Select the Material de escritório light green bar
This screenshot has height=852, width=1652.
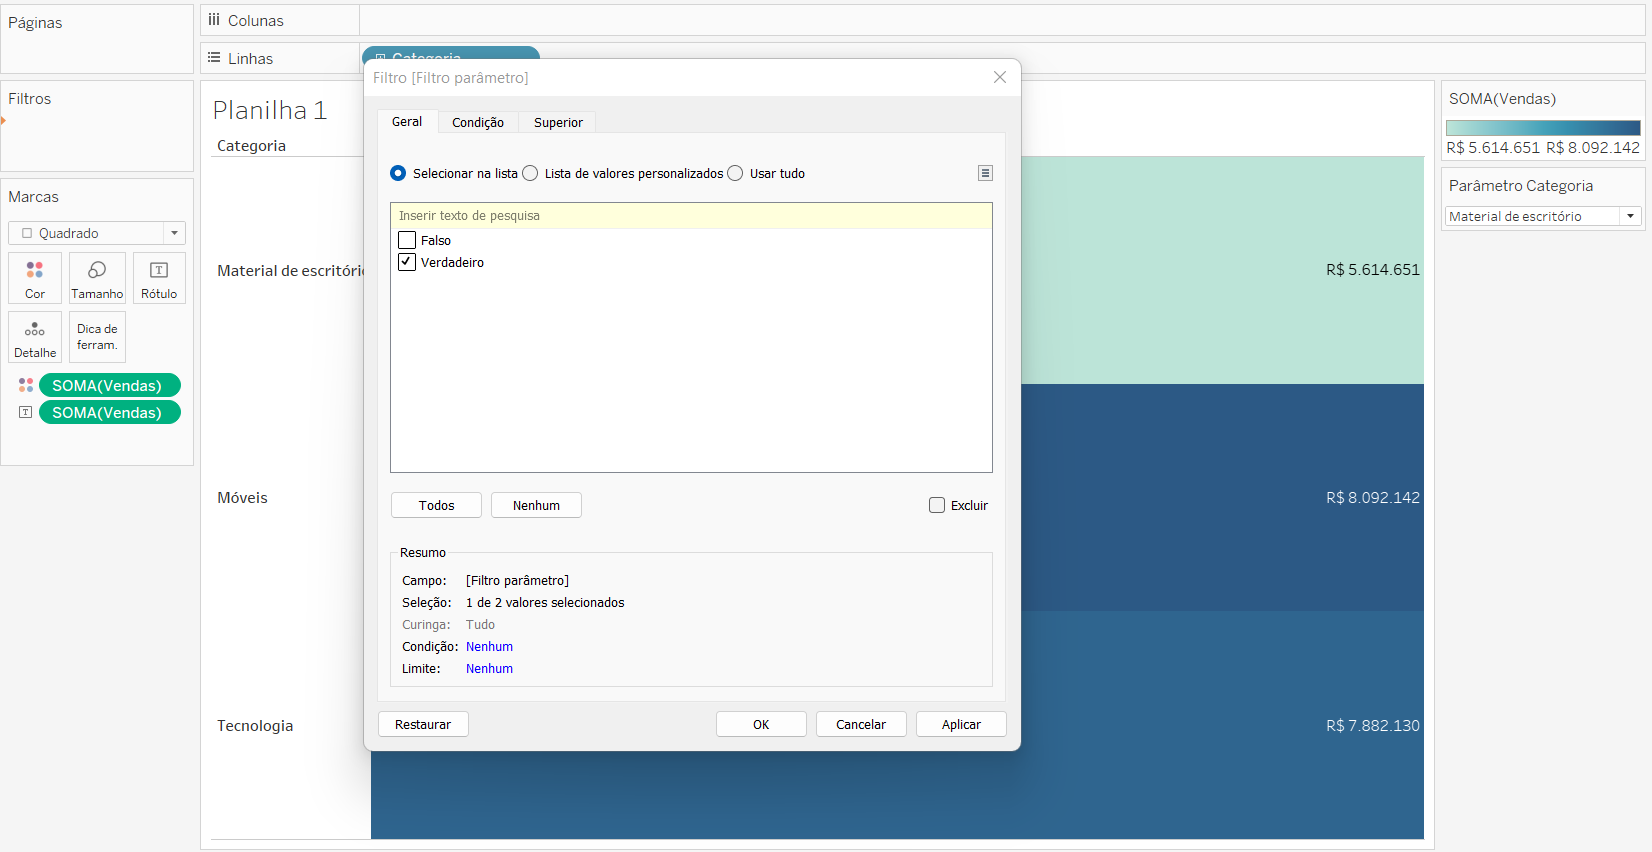coord(1222,270)
